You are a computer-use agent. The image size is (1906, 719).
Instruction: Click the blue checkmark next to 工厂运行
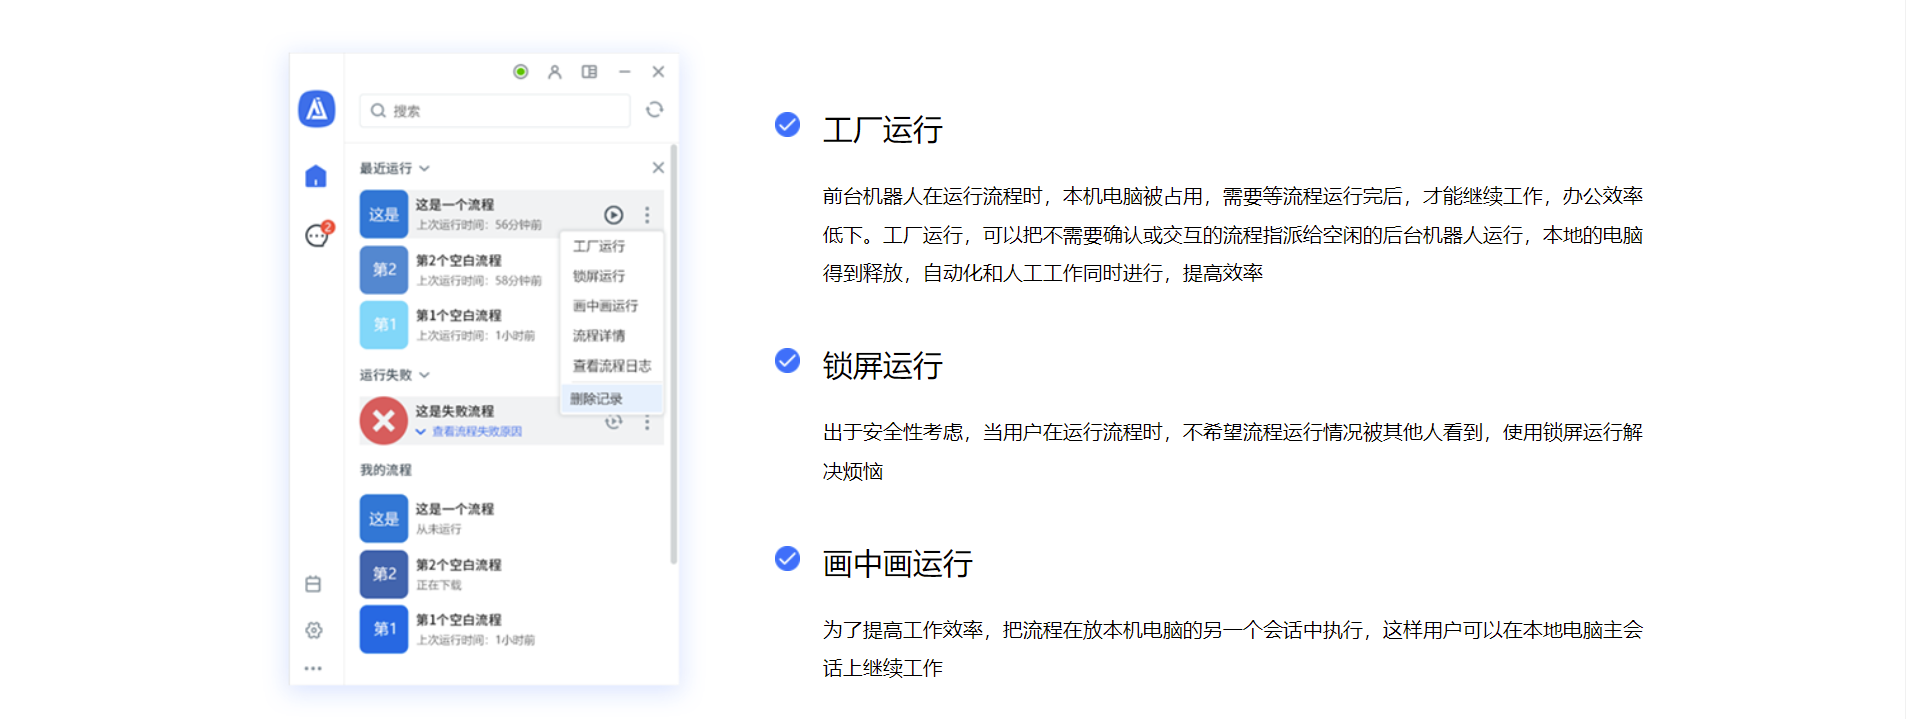point(788,125)
